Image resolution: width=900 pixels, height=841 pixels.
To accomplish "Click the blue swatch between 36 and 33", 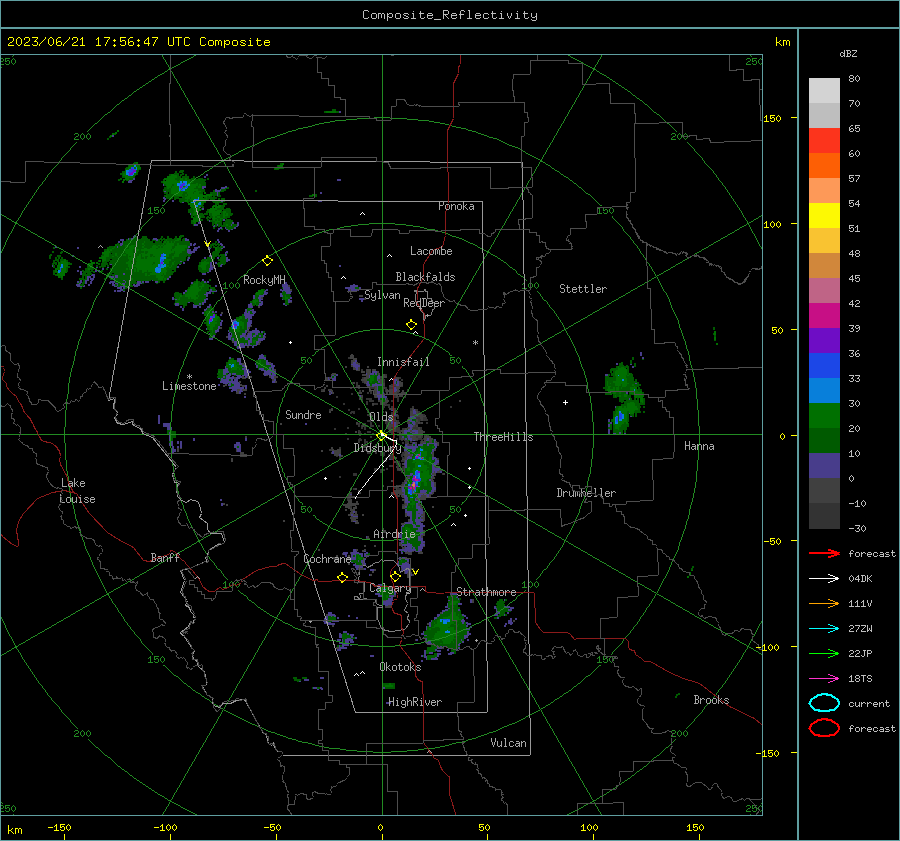I will (824, 366).
